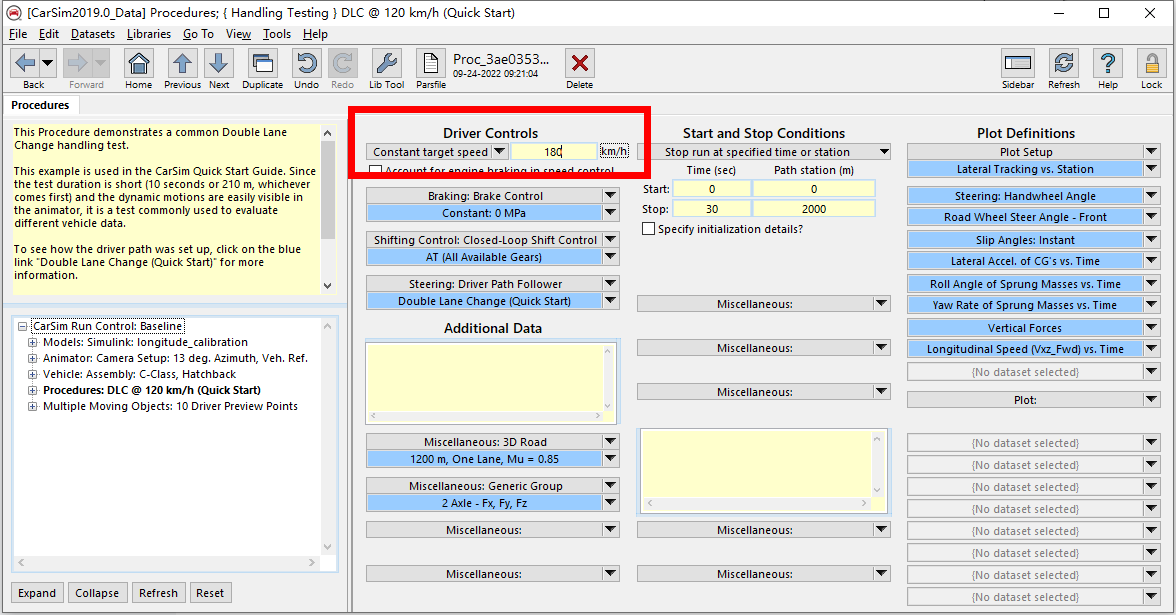This screenshot has width=1176, height=615.
Task: Open 2 Axle - Fx, Fy, Fz link
Action: pos(484,503)
